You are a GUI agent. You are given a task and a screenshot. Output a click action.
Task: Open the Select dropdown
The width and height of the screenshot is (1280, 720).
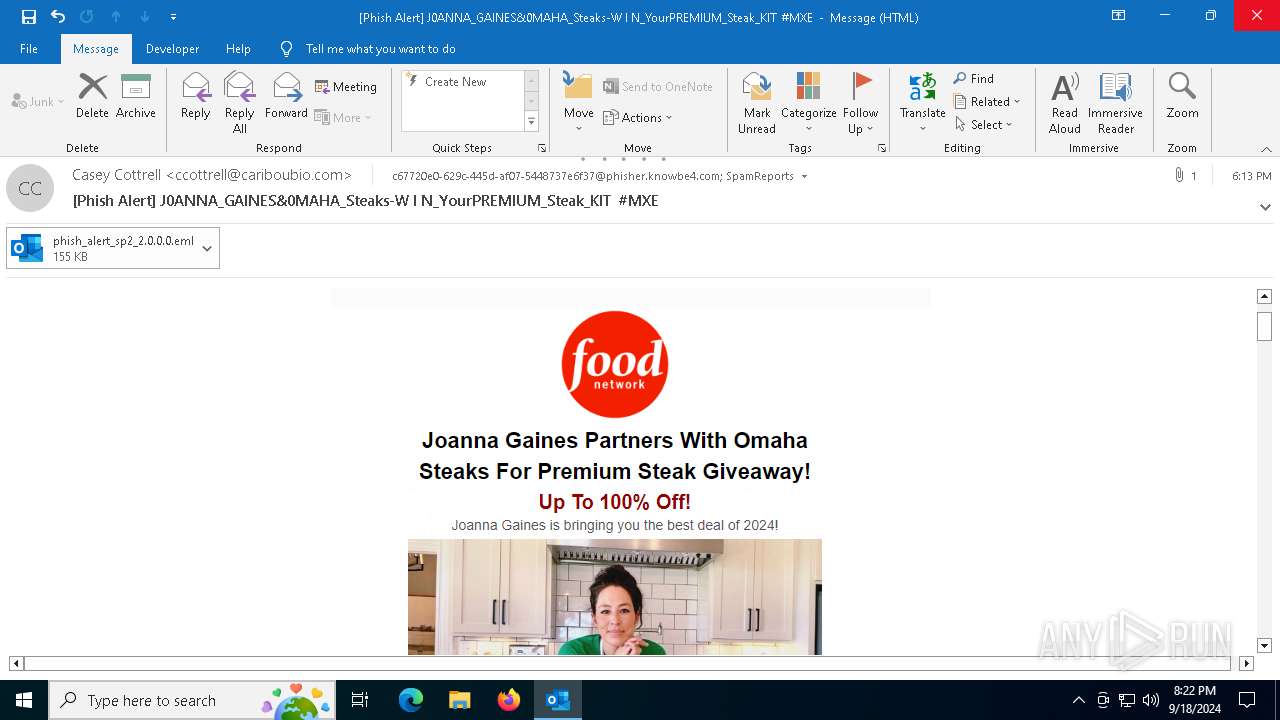point(984,125)
